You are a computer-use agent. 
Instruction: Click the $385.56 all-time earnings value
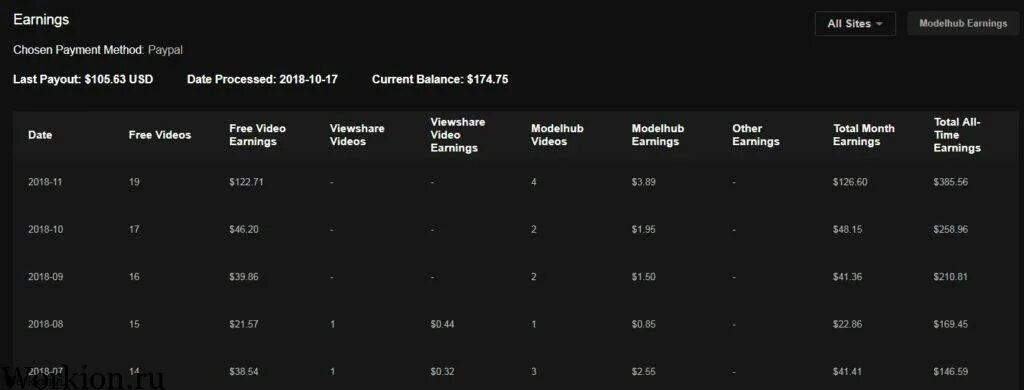[x=950, y=182]
